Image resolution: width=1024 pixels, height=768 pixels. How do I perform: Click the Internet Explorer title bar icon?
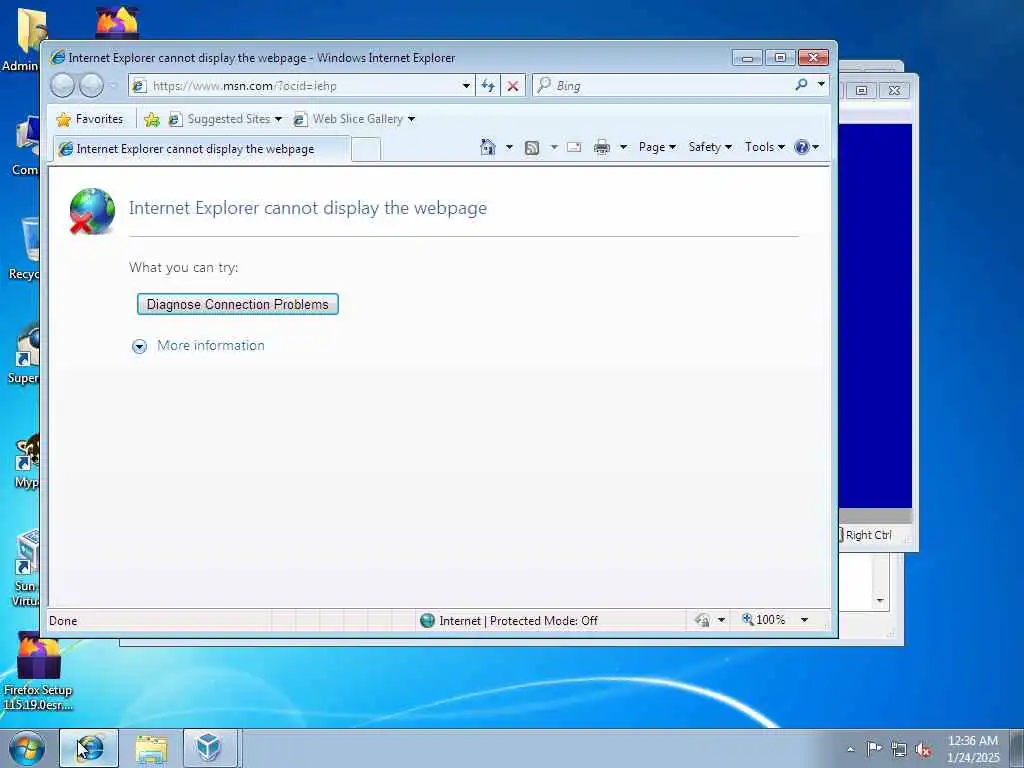57,57
